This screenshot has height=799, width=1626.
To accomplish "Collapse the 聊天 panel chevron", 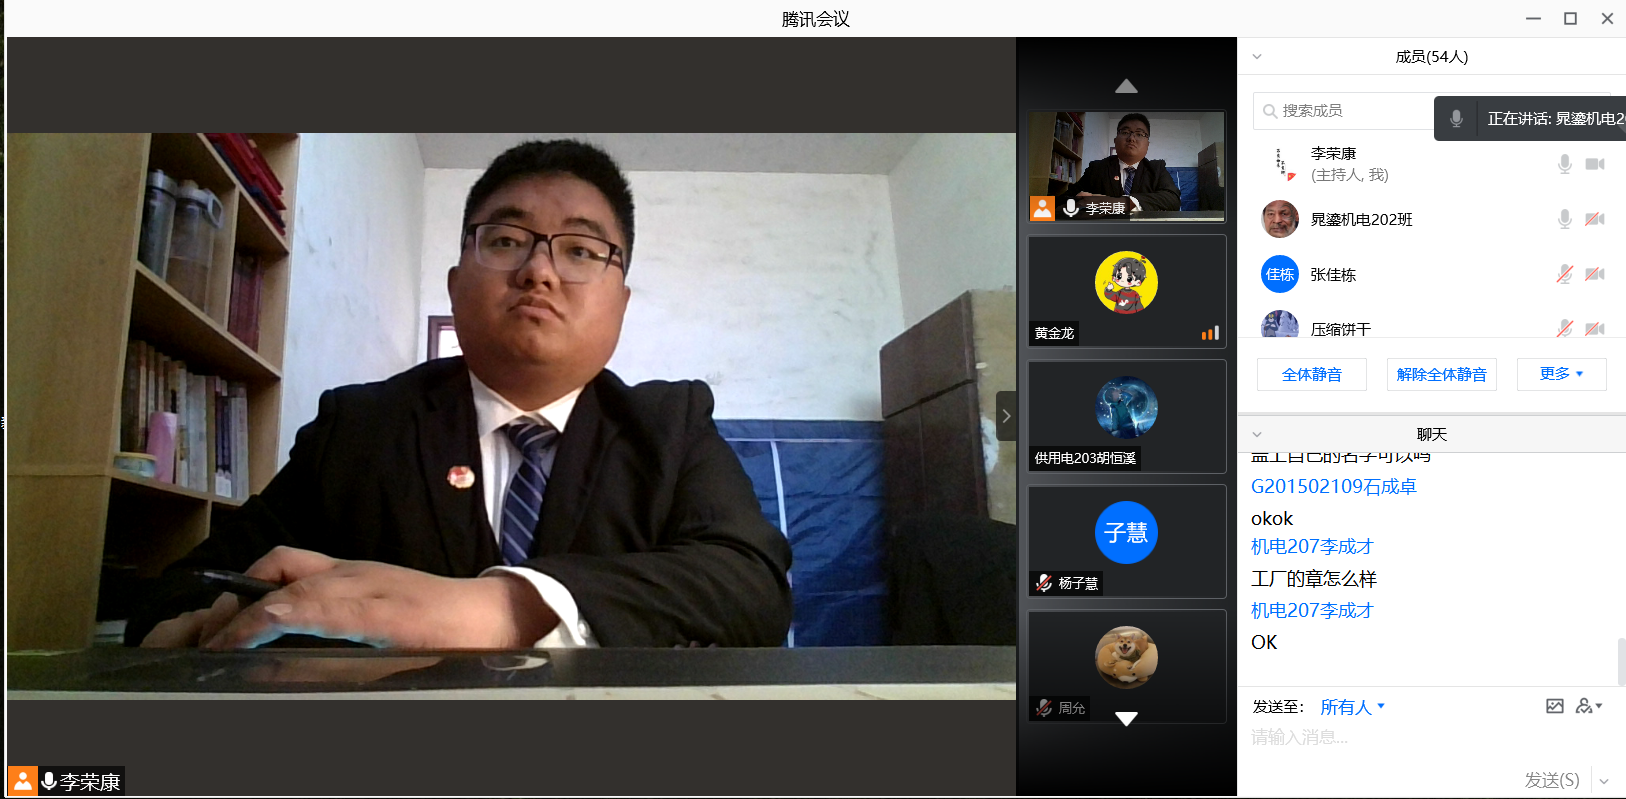I will (x=1257, y=435).
